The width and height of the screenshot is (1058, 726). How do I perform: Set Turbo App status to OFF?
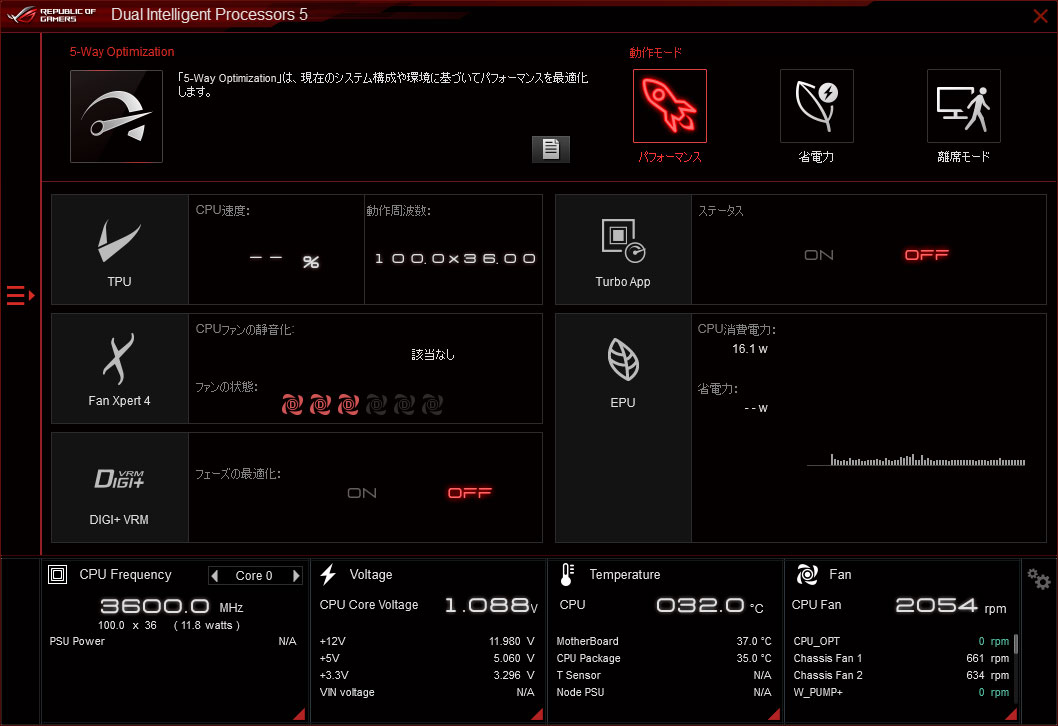pos(926,255)
